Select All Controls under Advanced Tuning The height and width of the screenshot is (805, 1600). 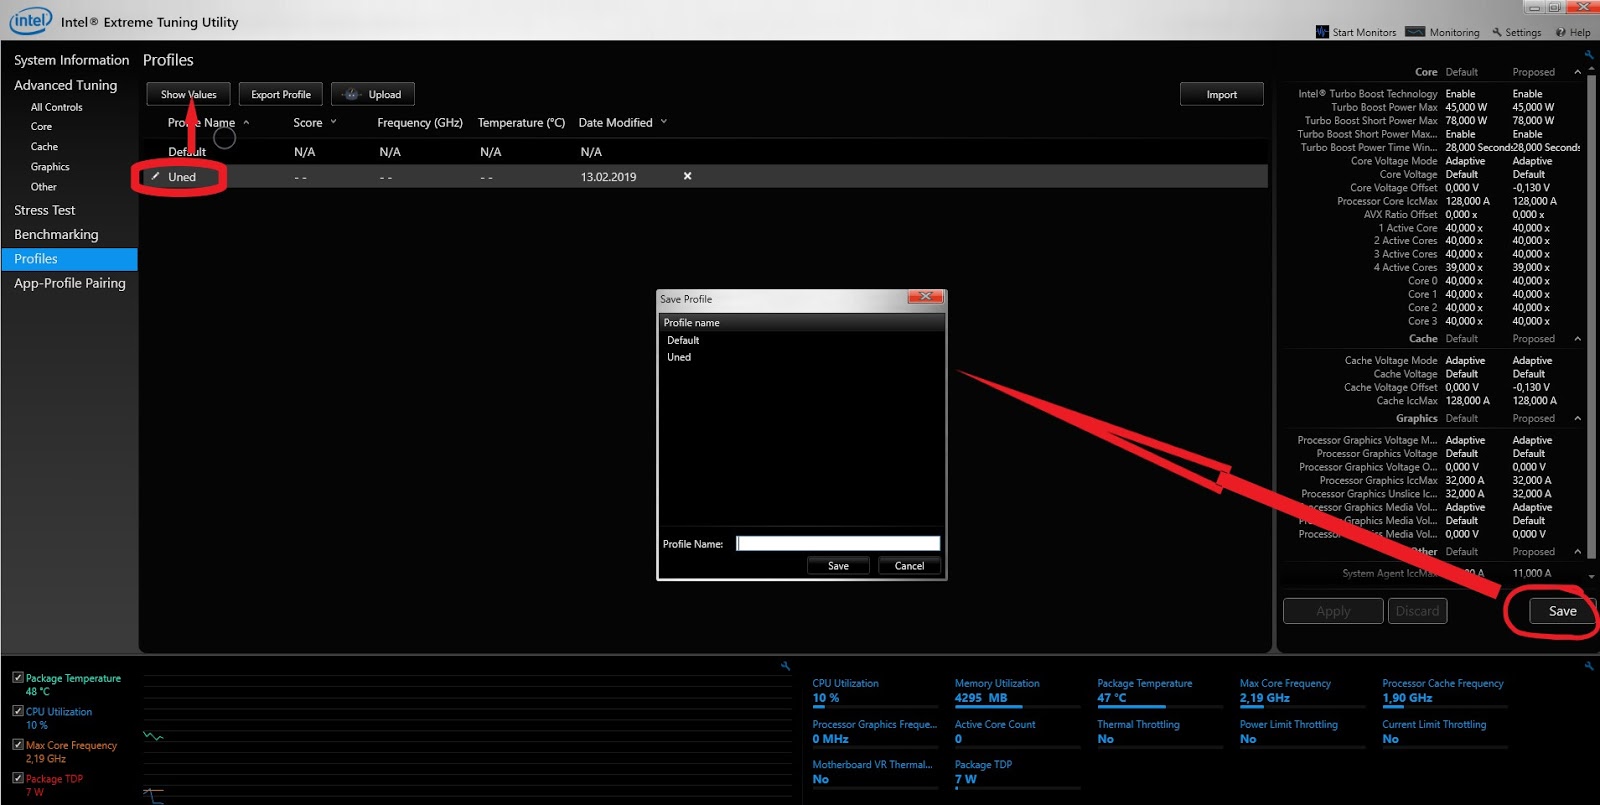coord(57,107)
